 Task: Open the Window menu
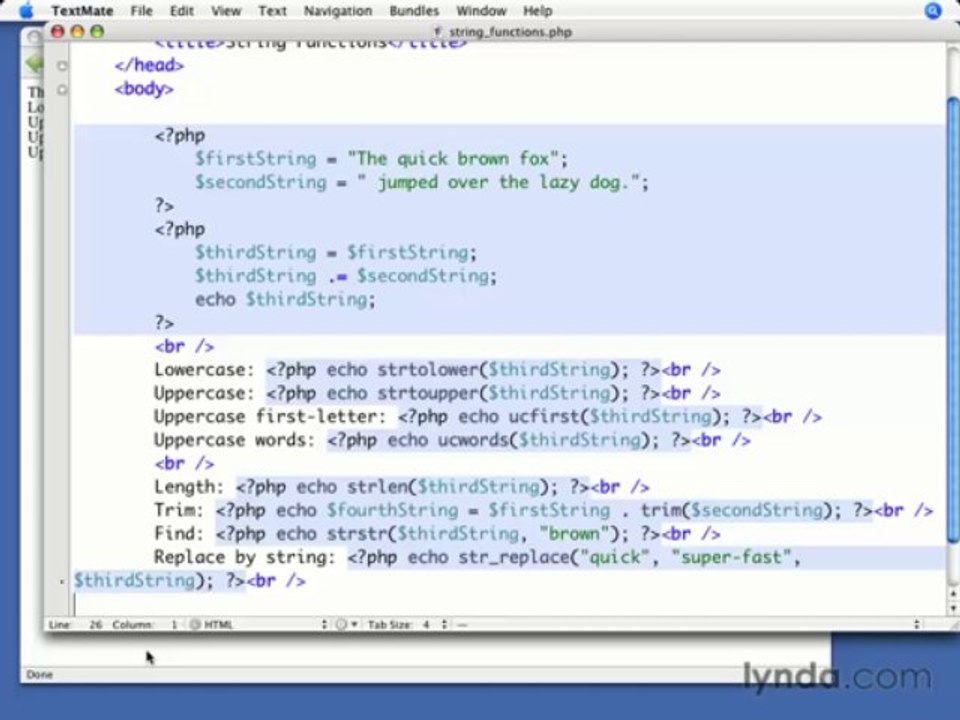click(481, 11)
